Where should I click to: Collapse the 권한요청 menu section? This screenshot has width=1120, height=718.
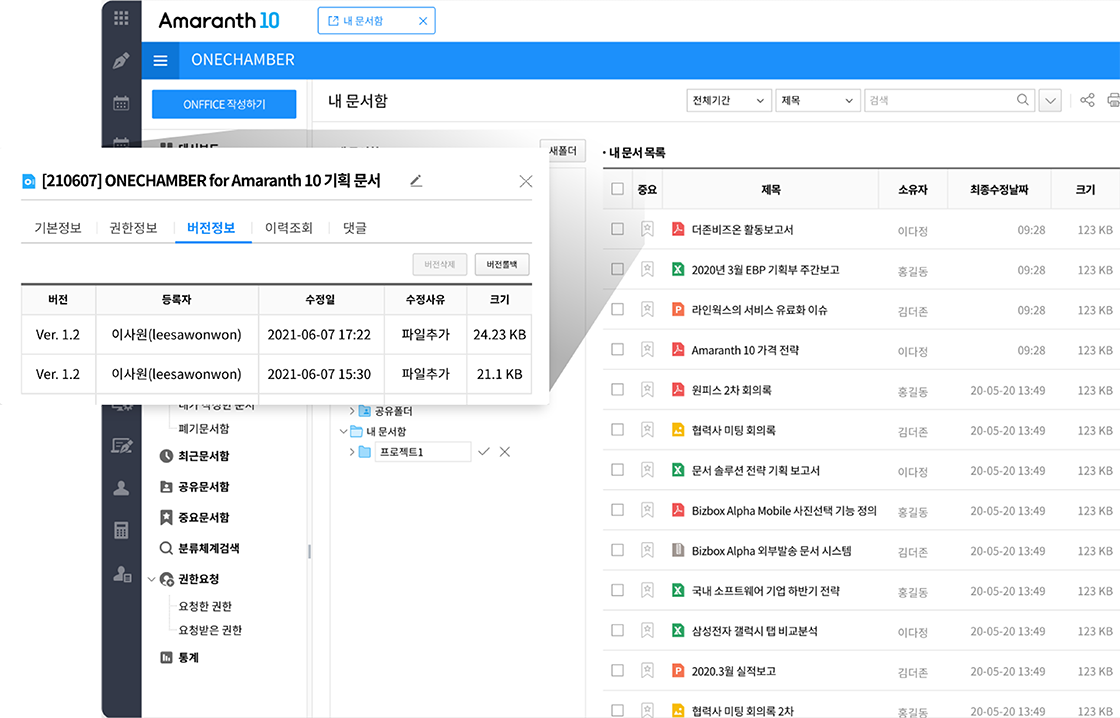(151, 579)
